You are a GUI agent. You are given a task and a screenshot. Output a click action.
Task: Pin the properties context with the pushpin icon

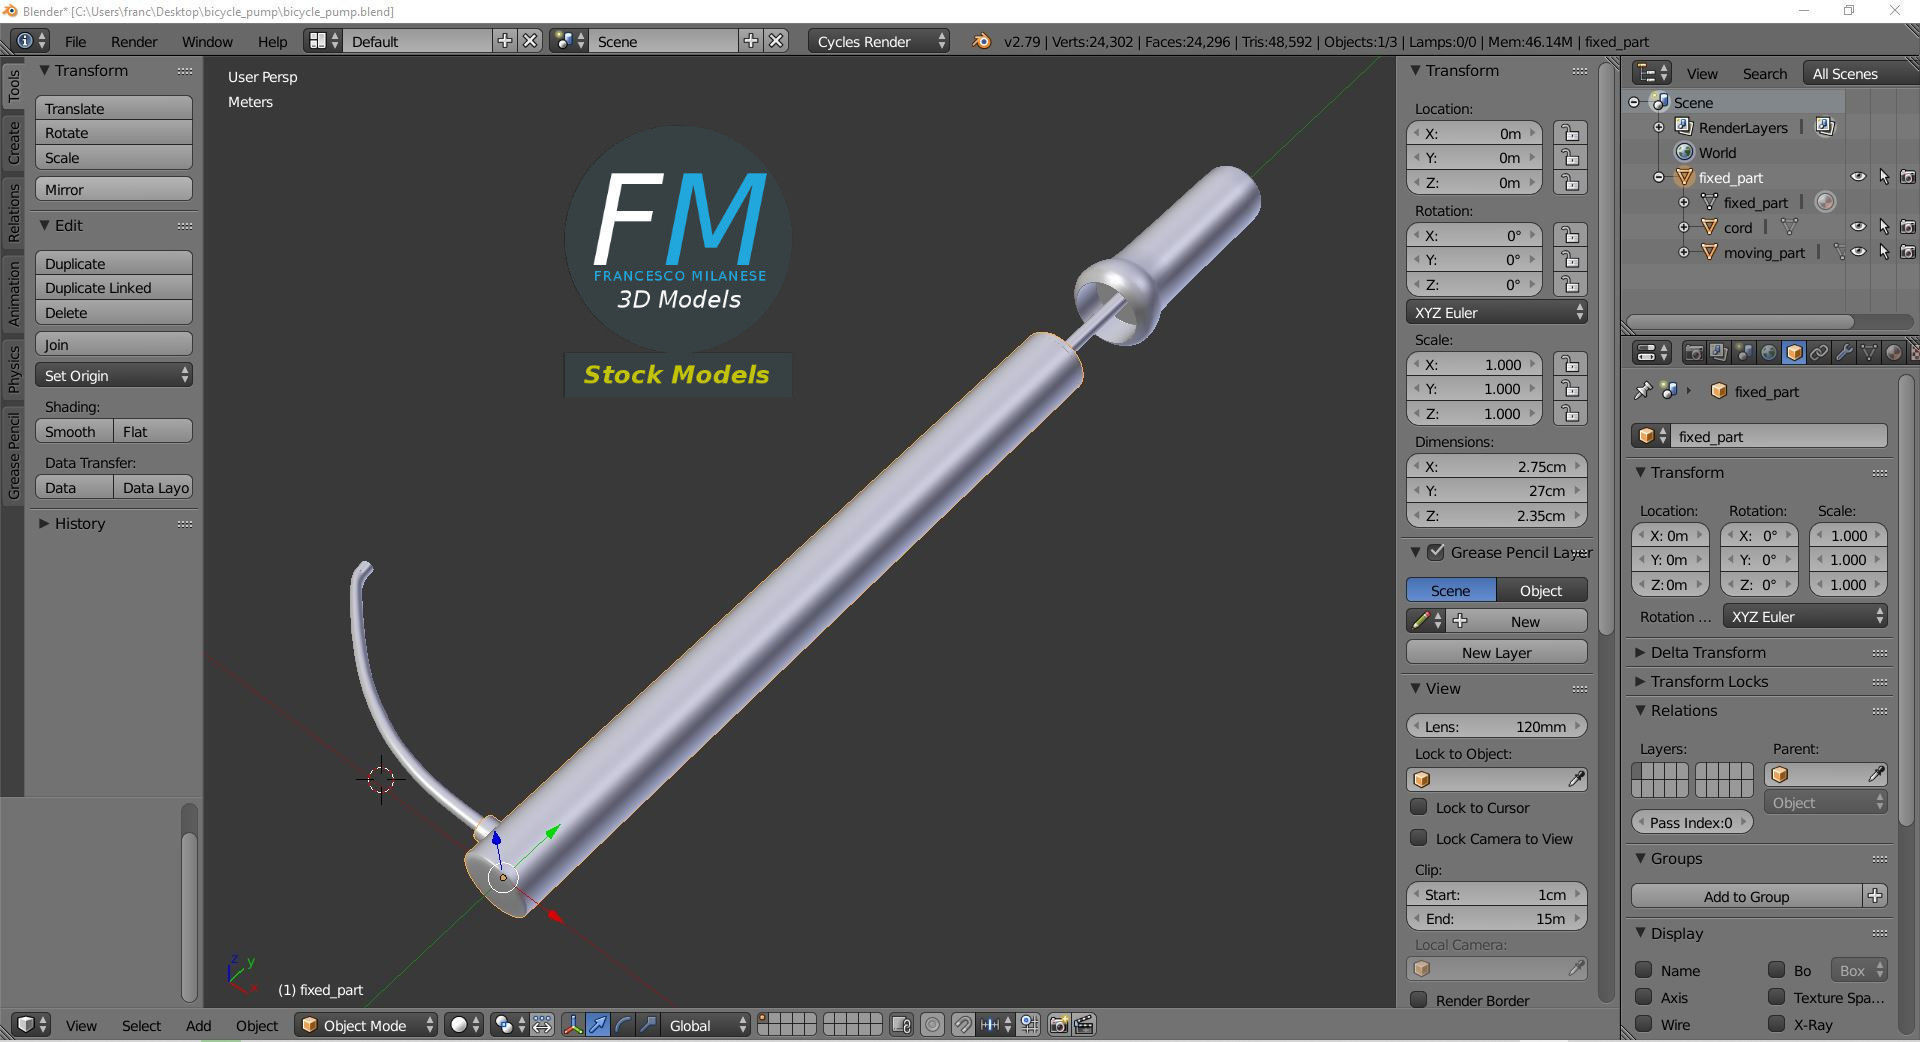(1642, 391)
